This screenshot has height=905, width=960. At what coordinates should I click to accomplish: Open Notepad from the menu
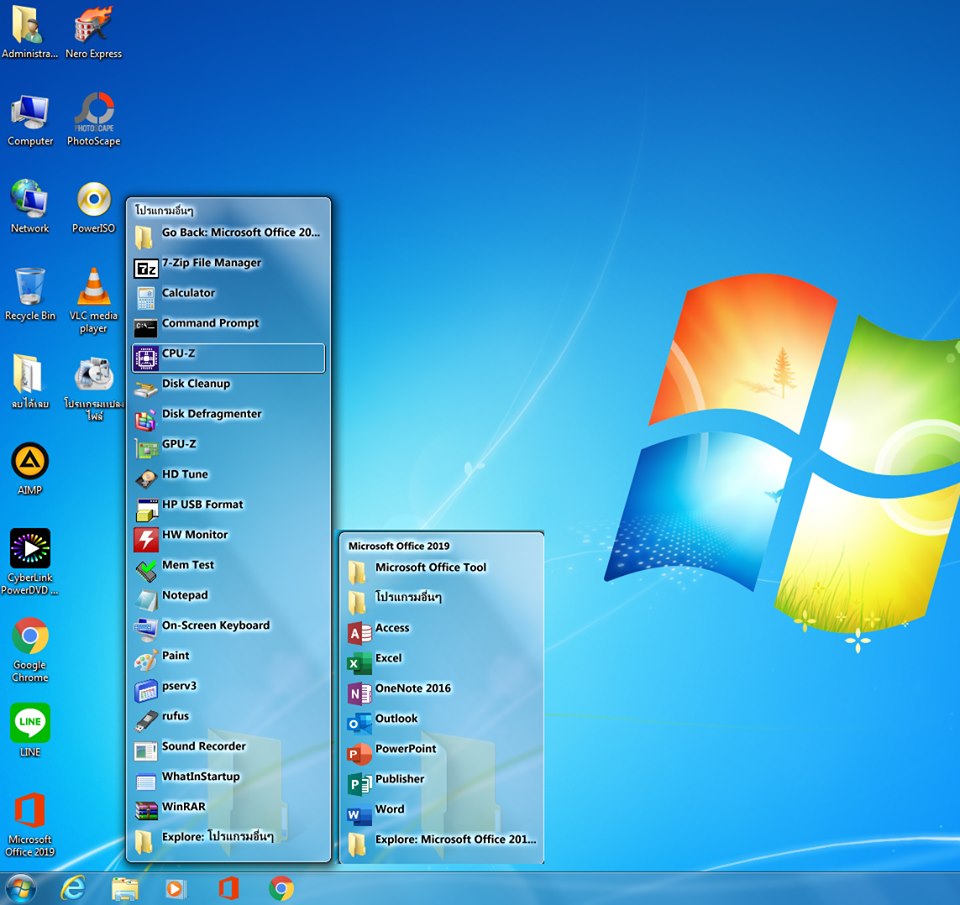coord(228,599)
